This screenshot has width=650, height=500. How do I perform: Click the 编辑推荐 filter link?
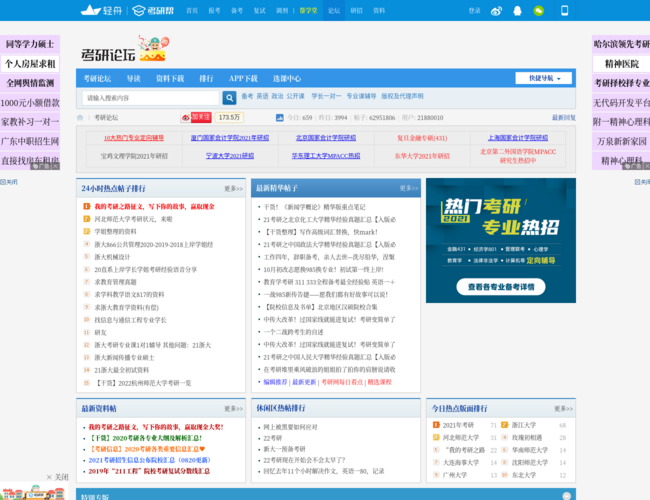pyautogui.click(x=275, y=382)
